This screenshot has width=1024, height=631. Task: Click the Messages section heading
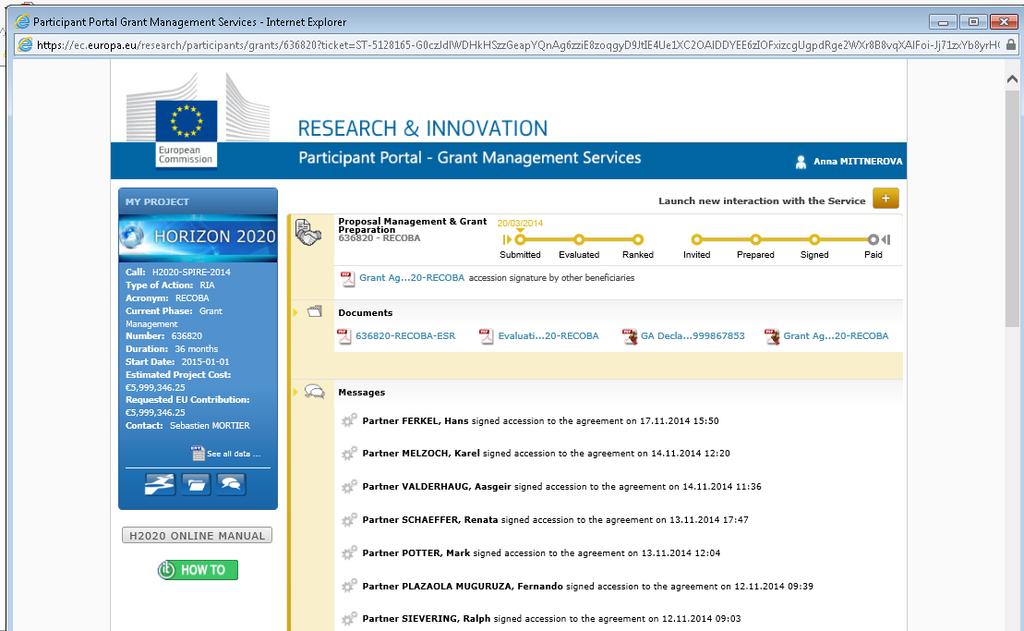(x=362, y=393)
